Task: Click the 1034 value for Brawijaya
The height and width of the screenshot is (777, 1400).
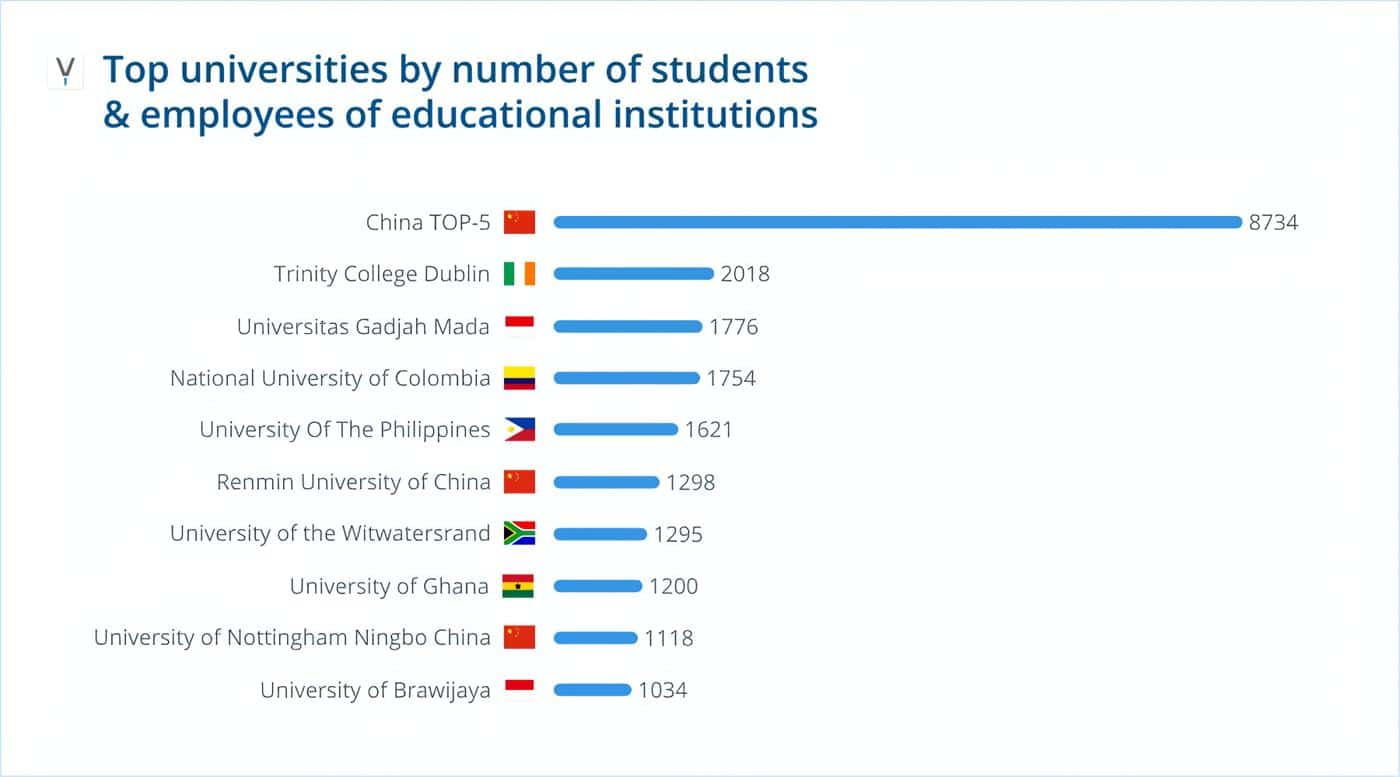Action: (x=663, y=690)
